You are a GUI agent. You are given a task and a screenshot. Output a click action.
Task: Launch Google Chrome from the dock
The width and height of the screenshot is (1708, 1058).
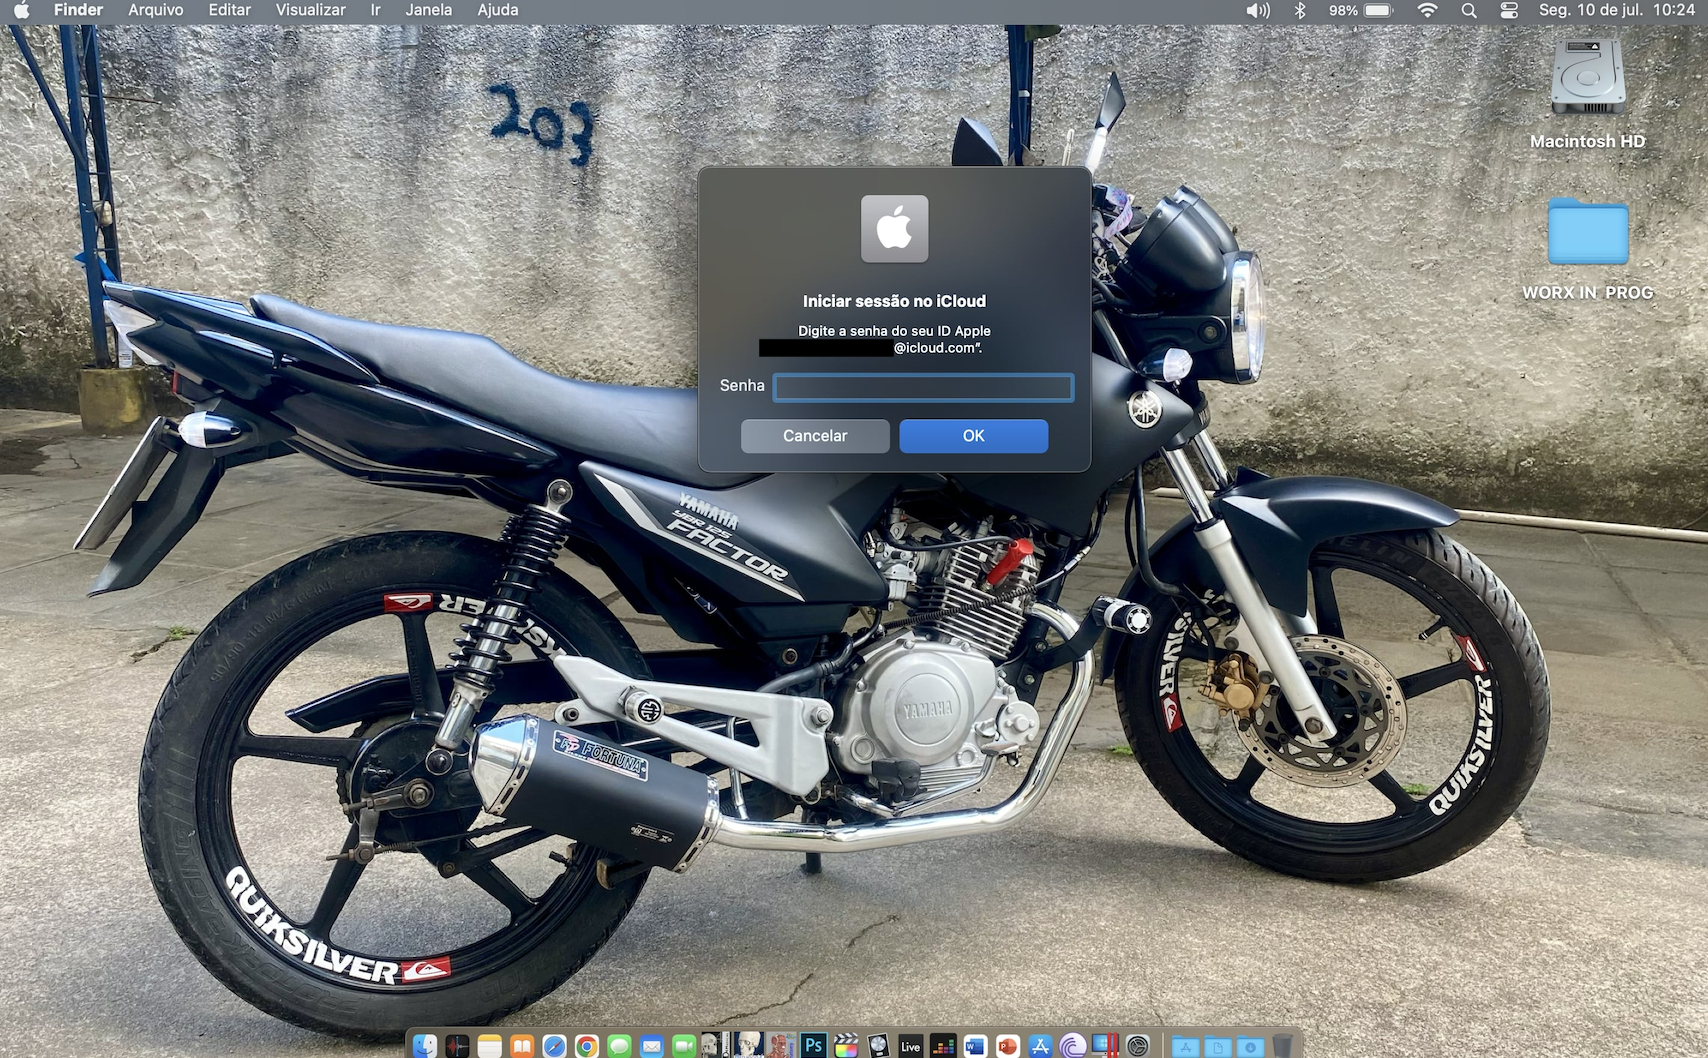coord(587,1046)
